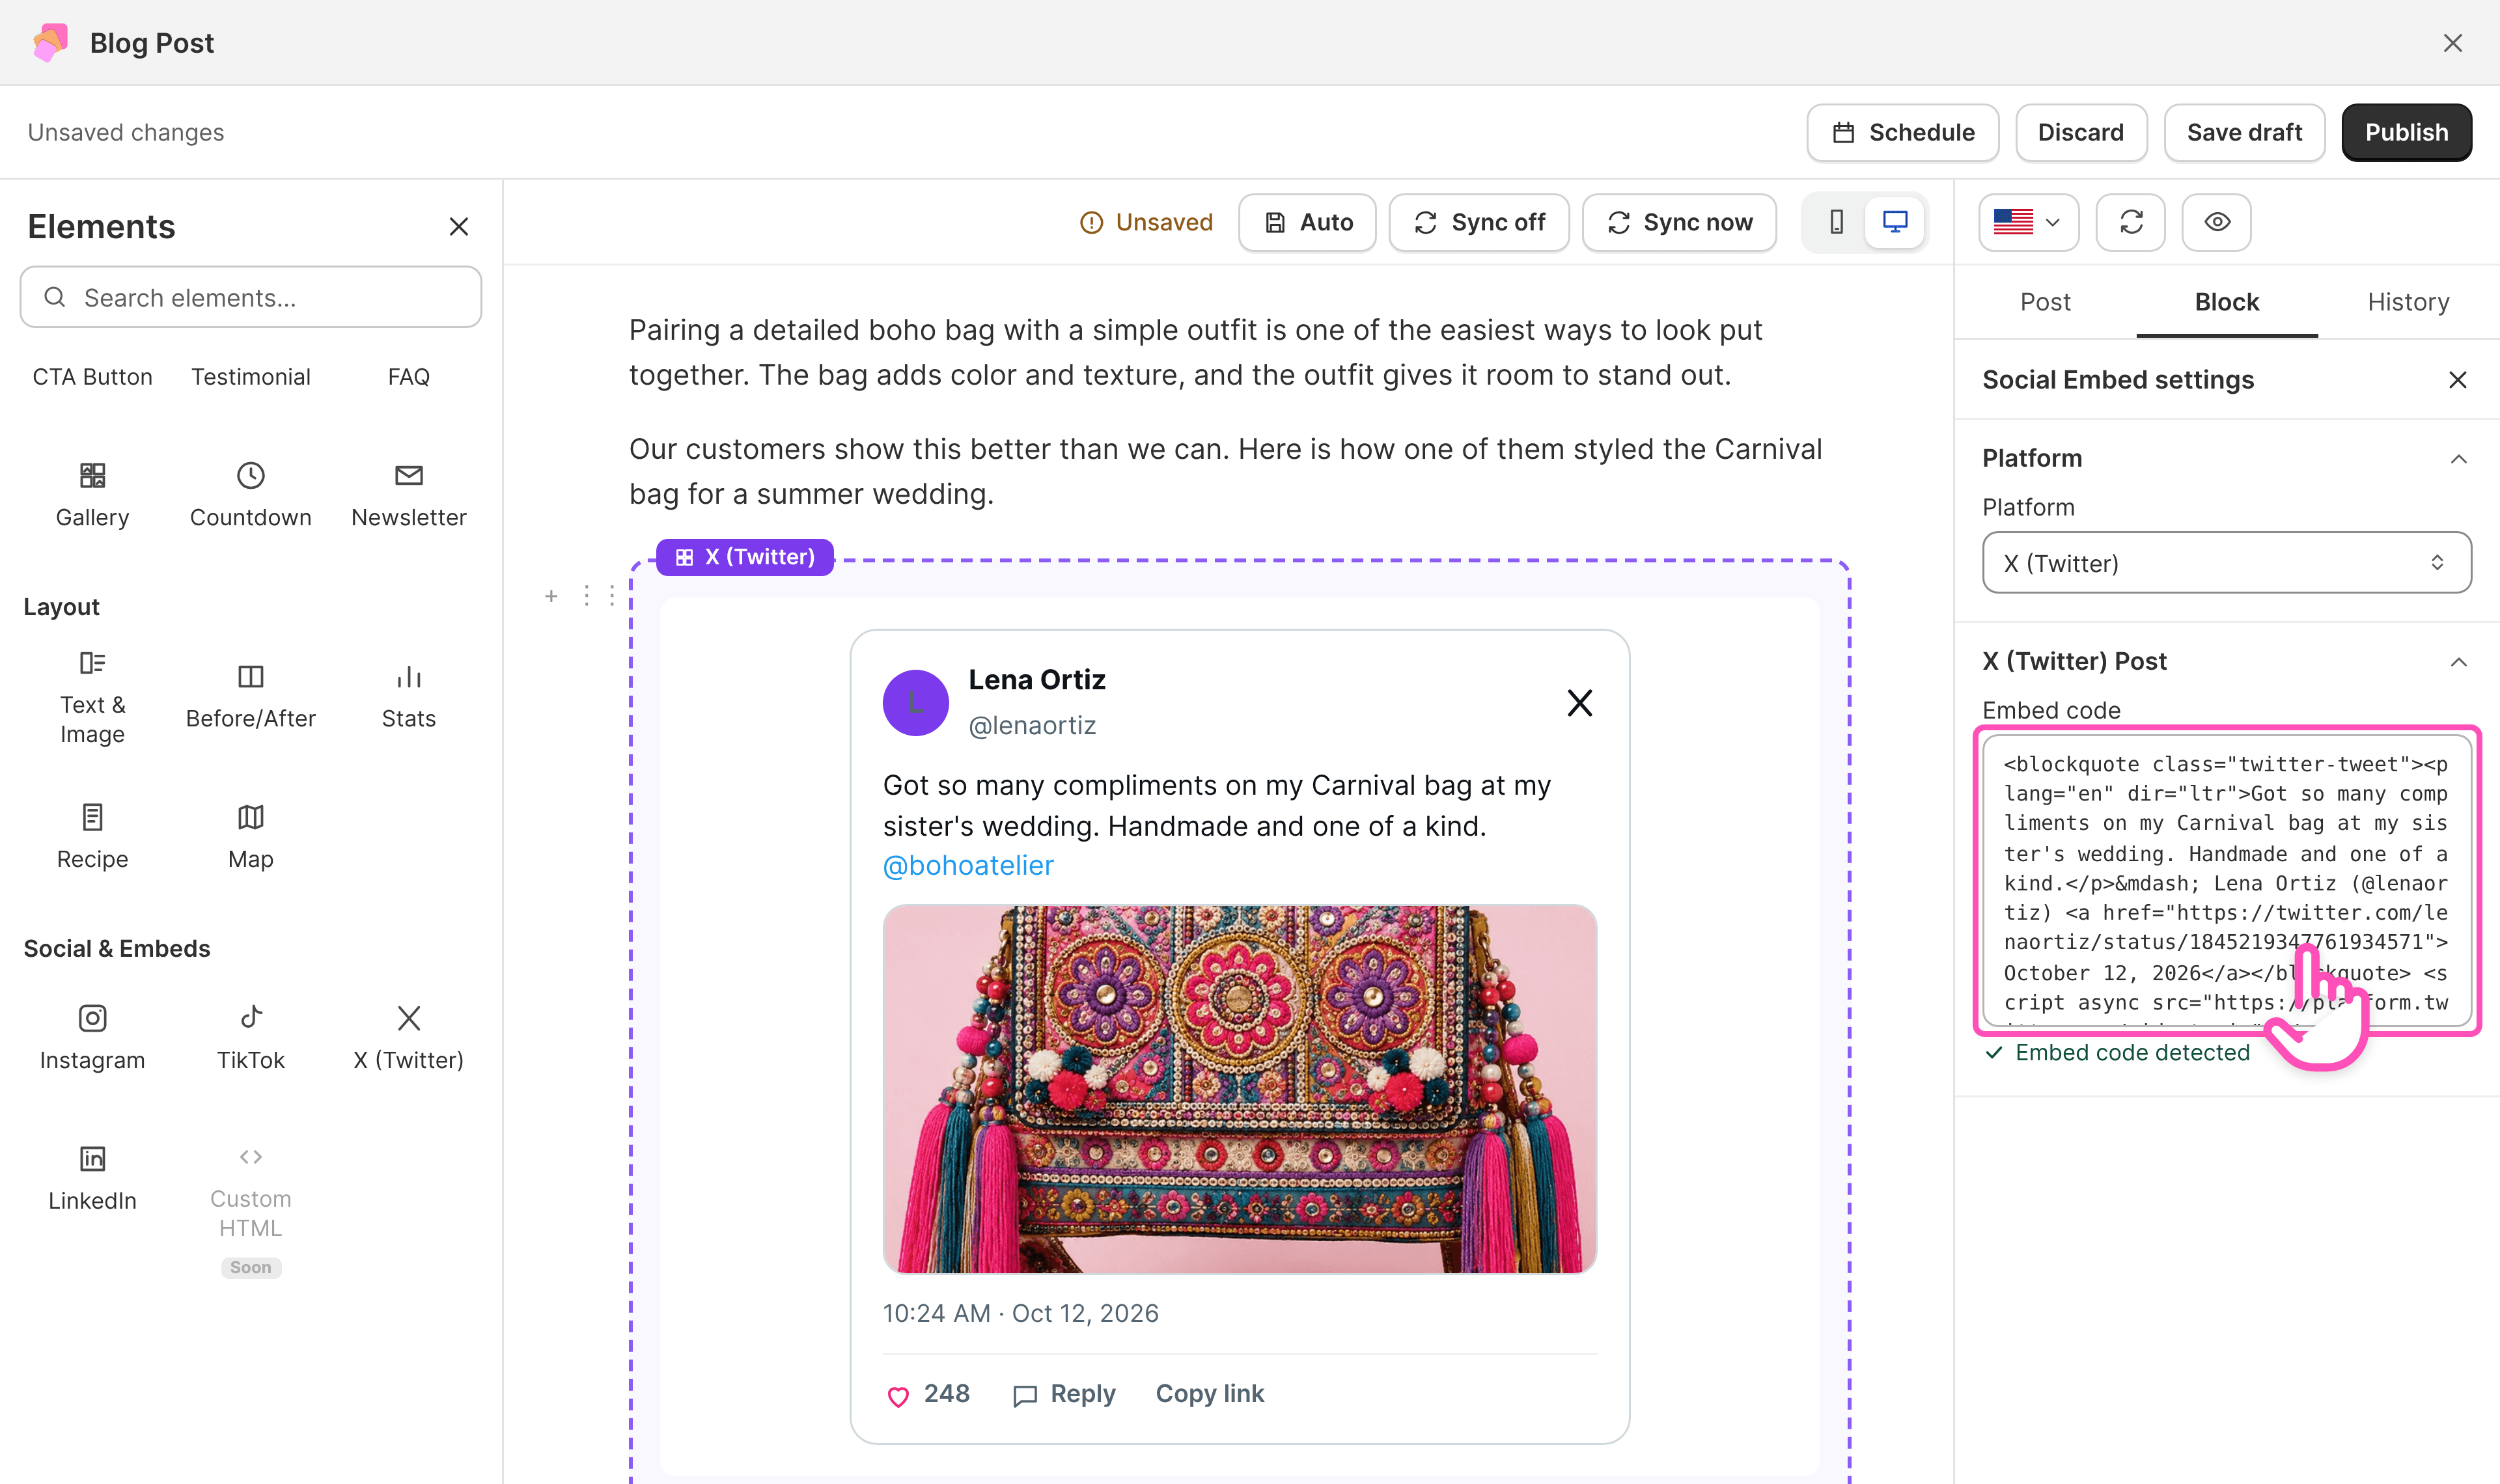Add the Gallery element
The image size is (2500, 1484).
click(x=92, y=495)
